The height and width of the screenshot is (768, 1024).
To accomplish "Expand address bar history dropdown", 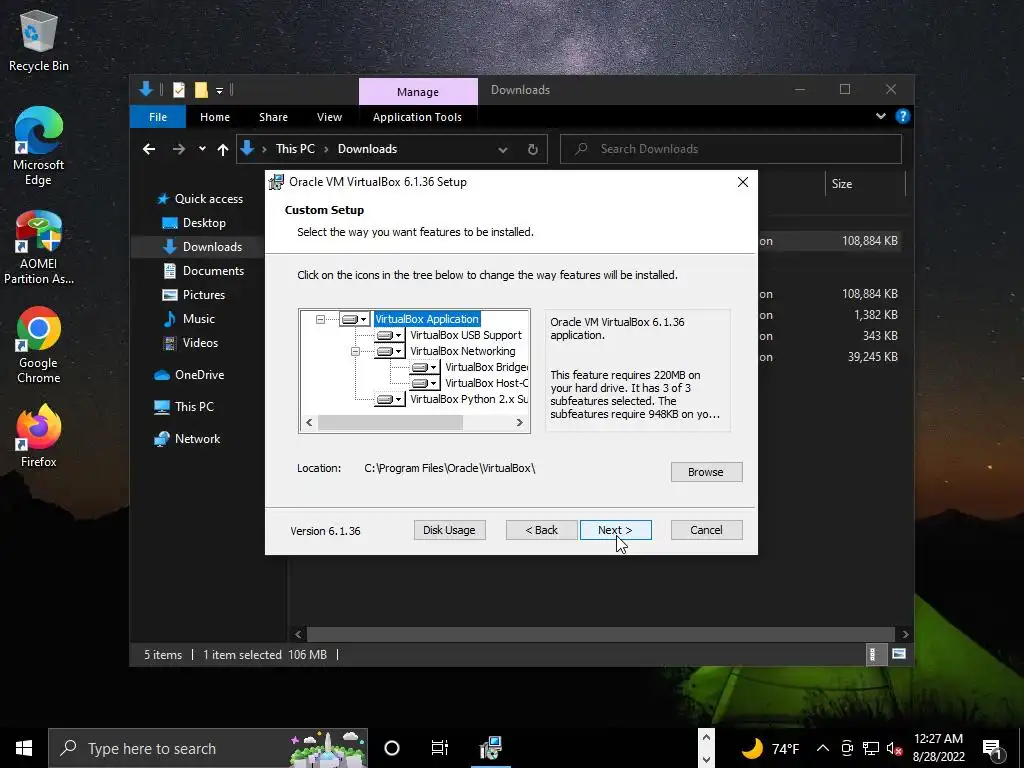I will click(503, 150).
